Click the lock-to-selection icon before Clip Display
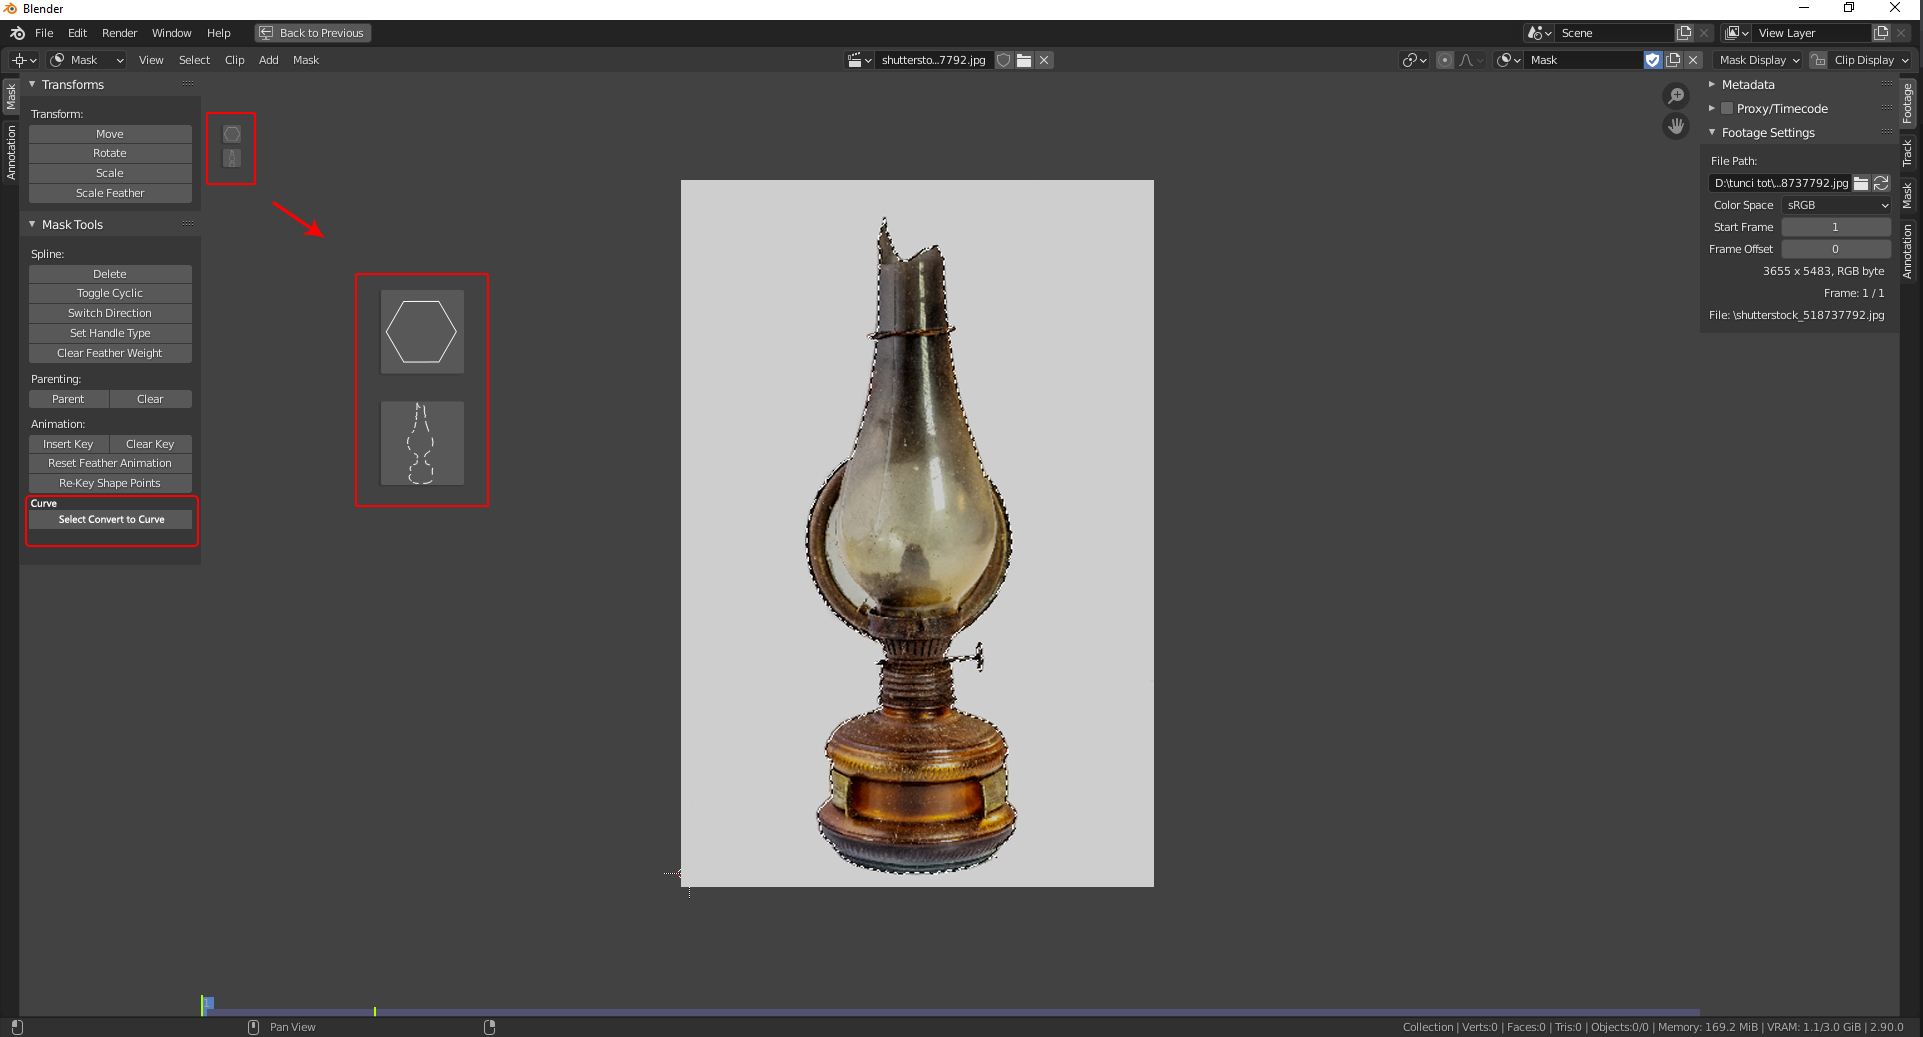Screen dimensions: 1923x1037 [x=1818, y=60]
